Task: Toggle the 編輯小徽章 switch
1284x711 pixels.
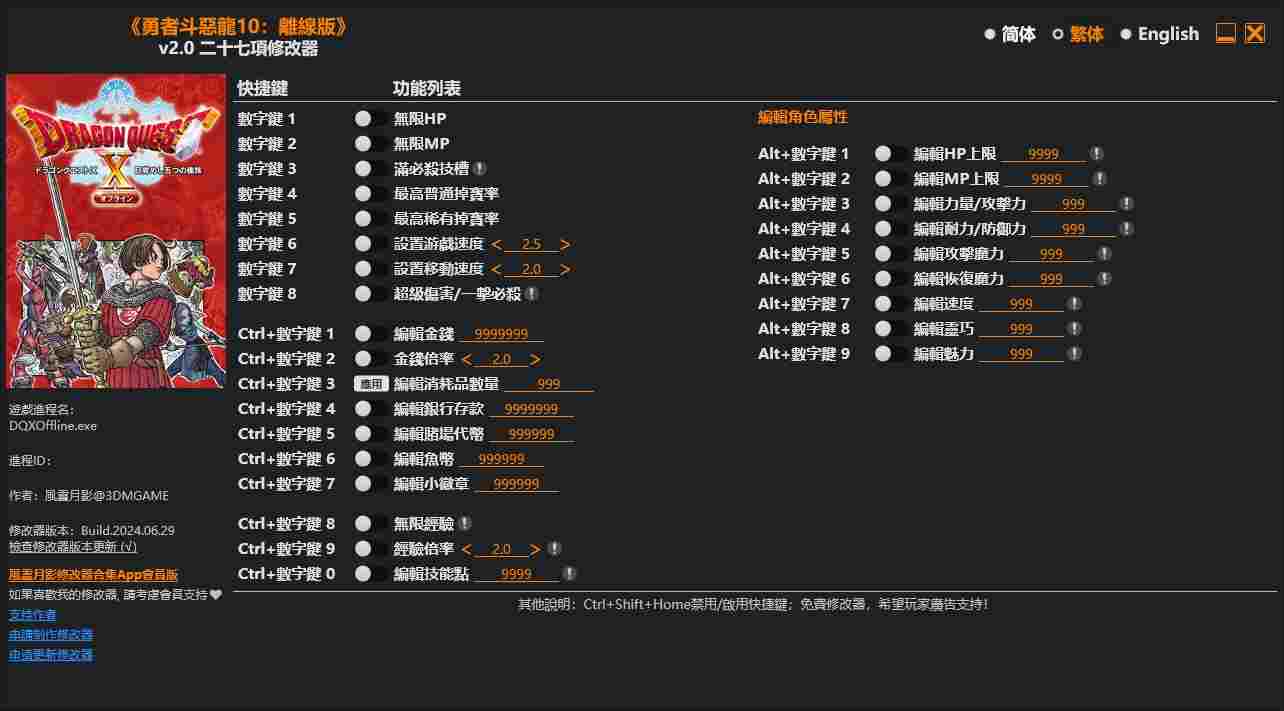Action: pyautogui.click(x=371, y=484)
